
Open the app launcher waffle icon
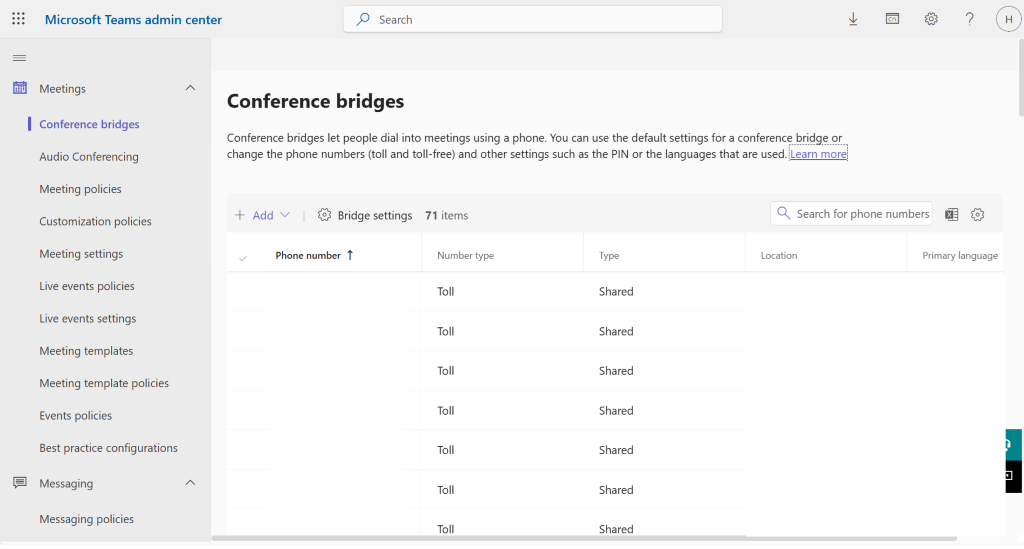[18, 19]
